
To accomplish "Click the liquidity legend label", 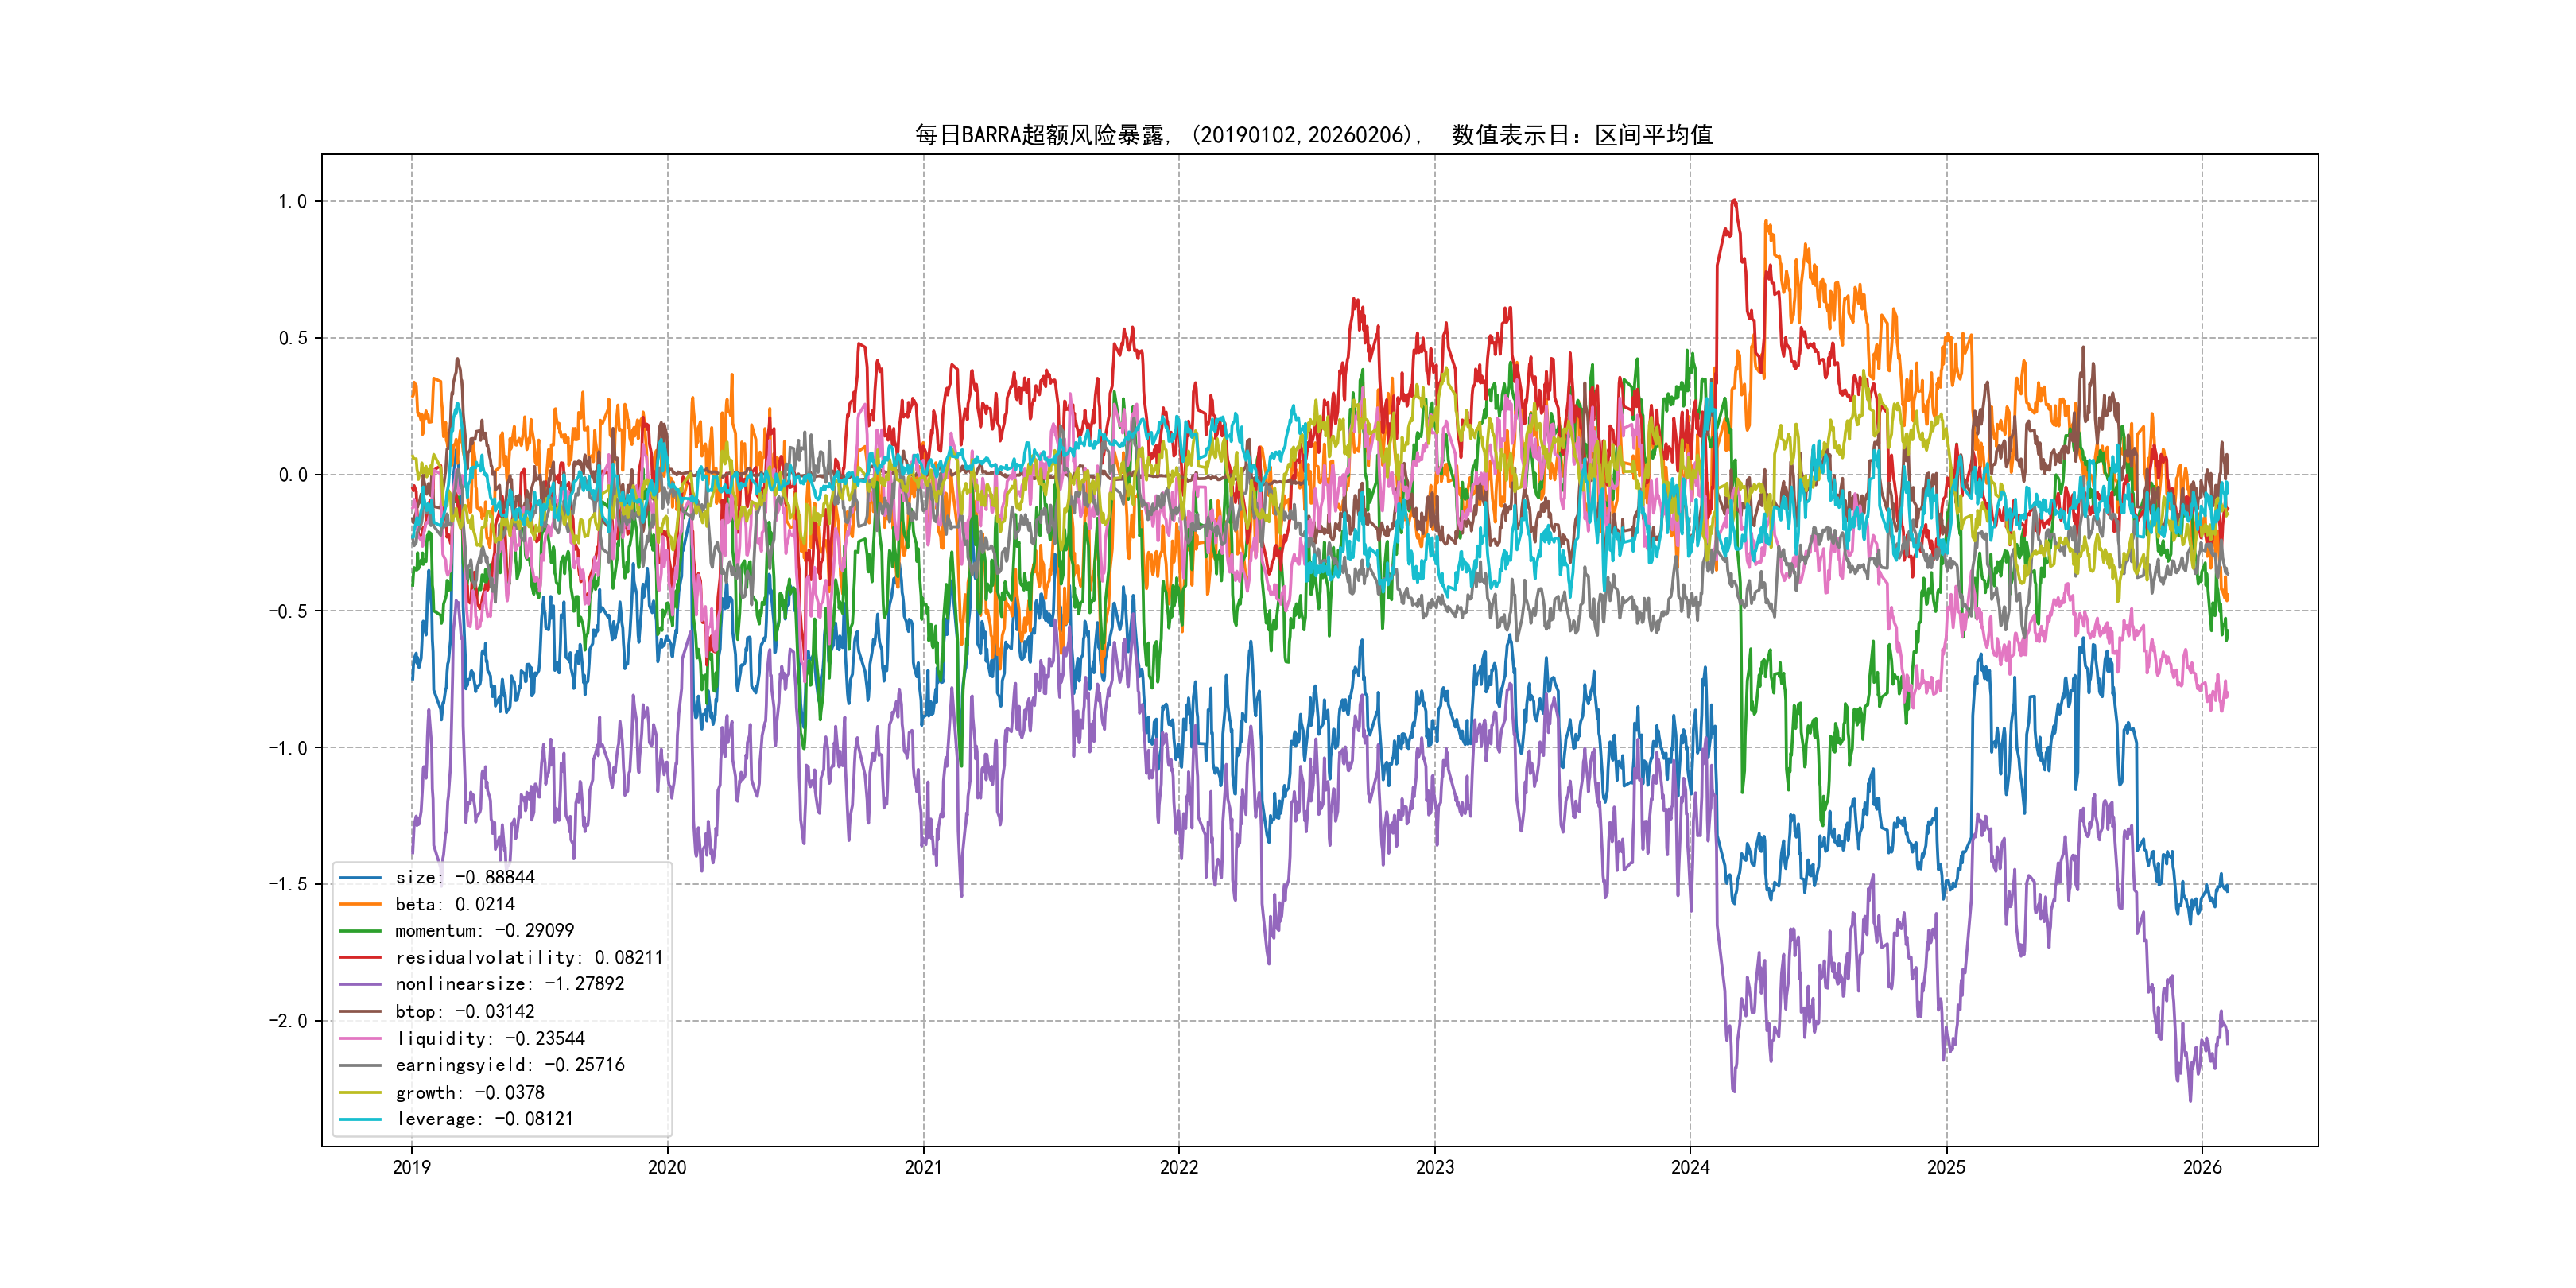I will [x=490, y=1039].
